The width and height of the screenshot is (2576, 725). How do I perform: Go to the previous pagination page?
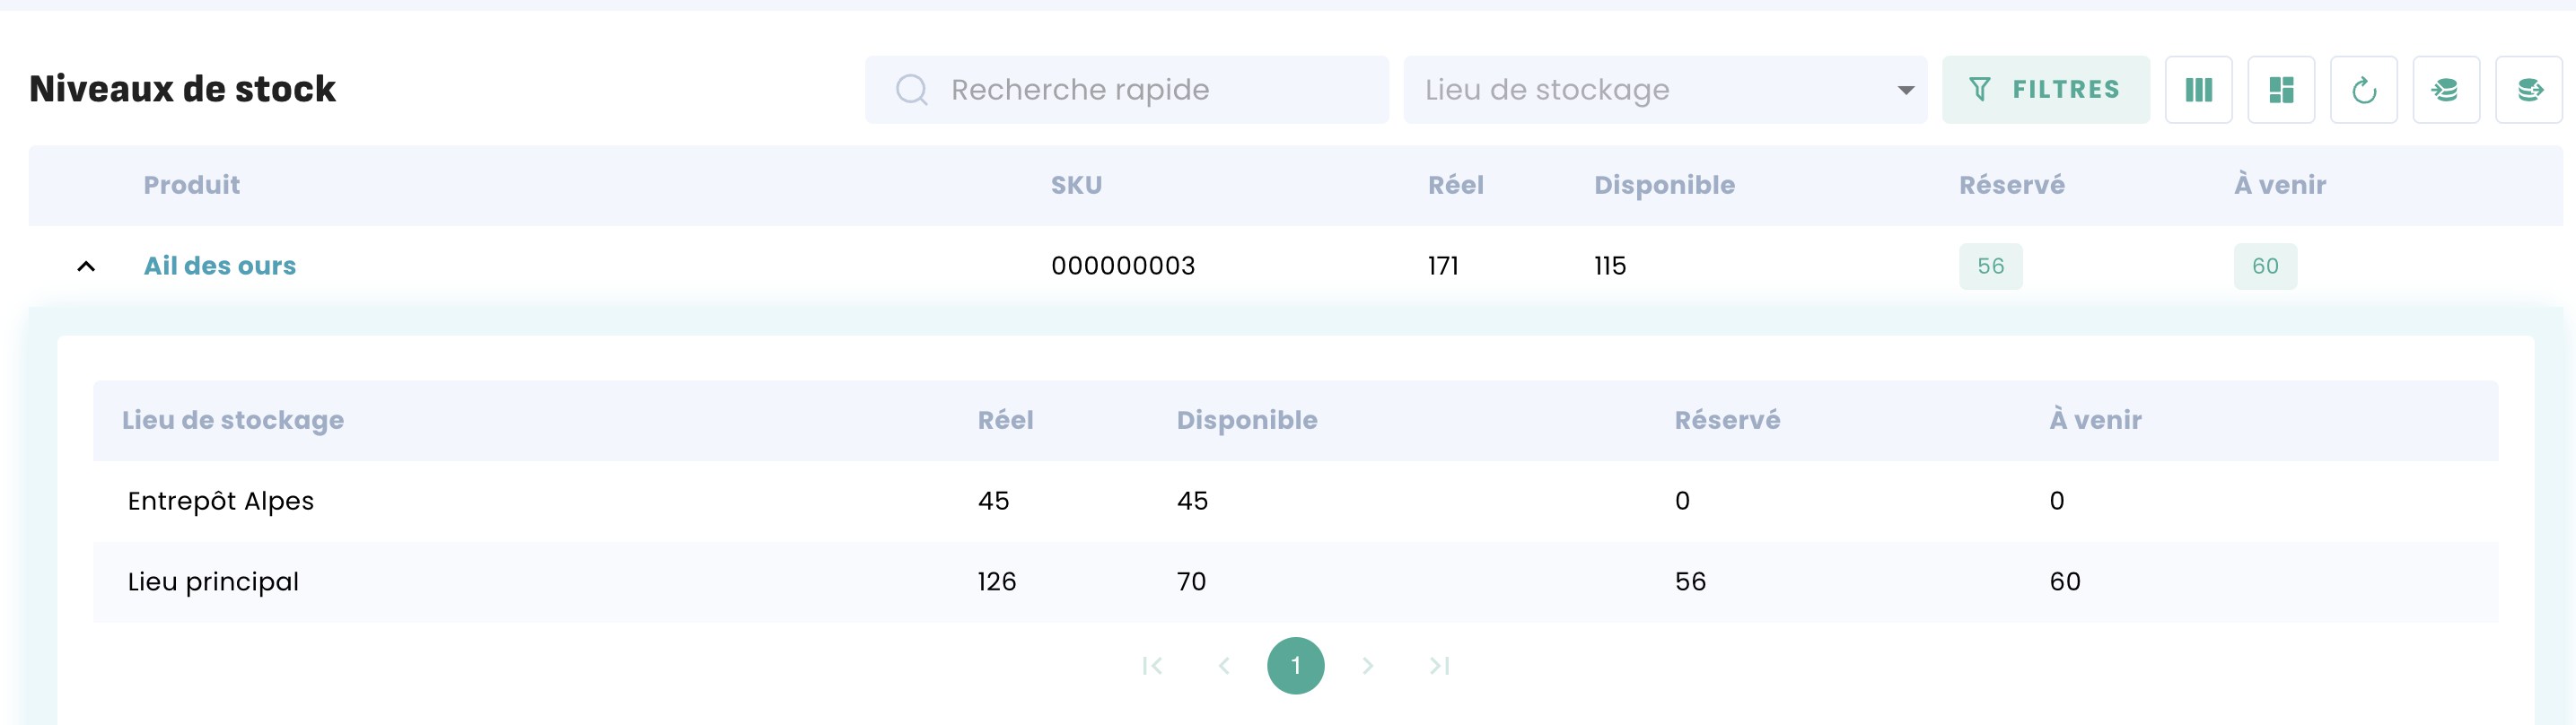pos(1224,666)
